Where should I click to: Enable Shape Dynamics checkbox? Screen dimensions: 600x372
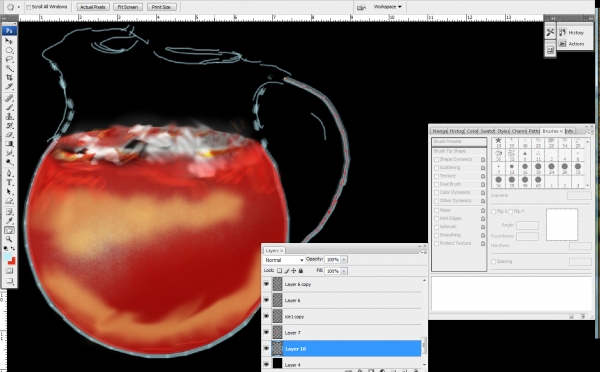tap(436, 159)
